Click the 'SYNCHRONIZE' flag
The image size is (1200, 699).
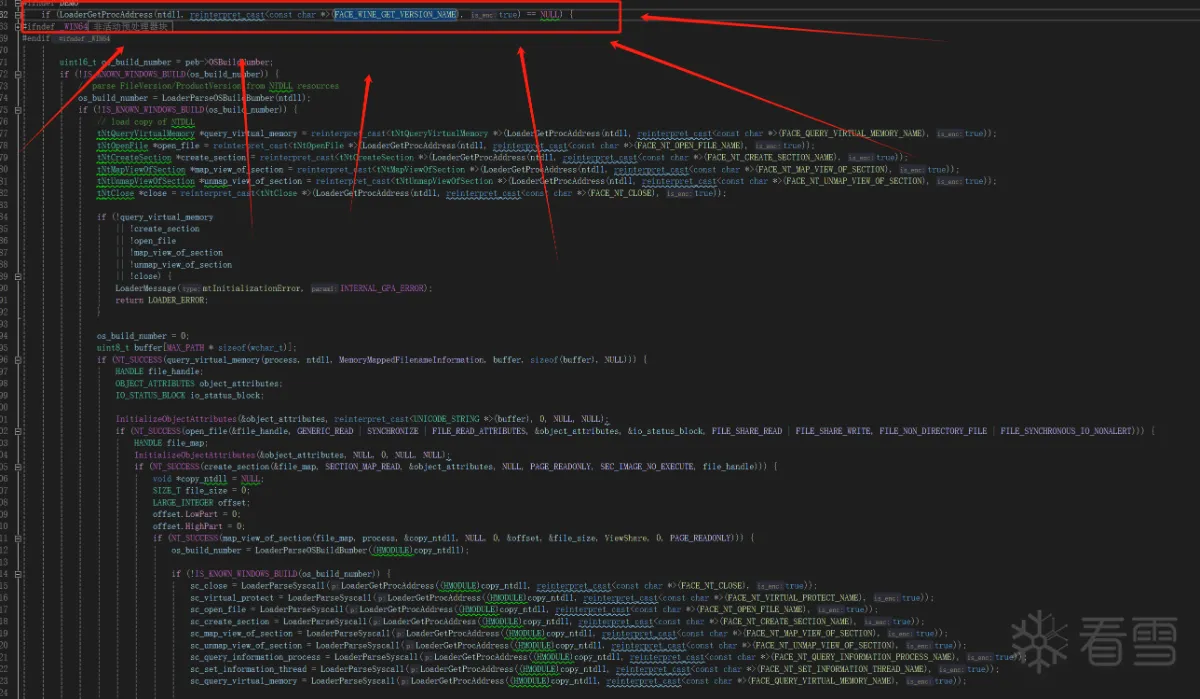click(x=393, y=431)
